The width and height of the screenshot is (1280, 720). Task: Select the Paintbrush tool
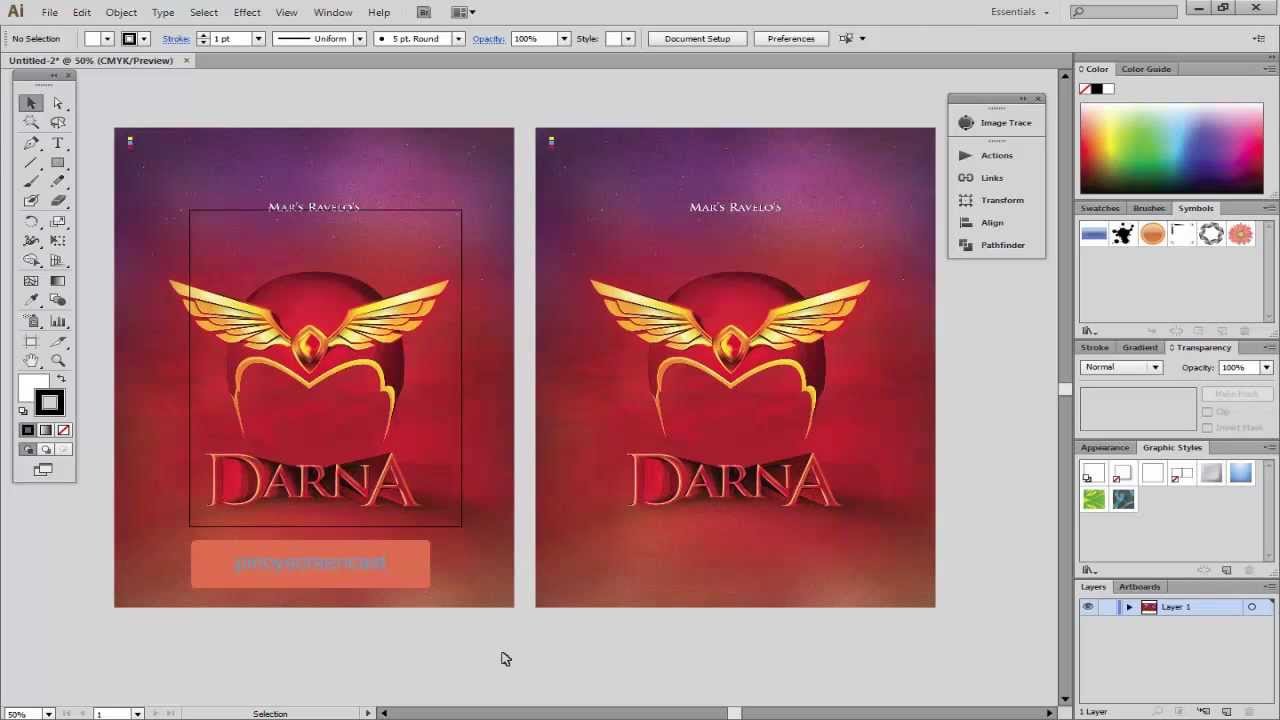pyautogui.click(x=31, y=181)
